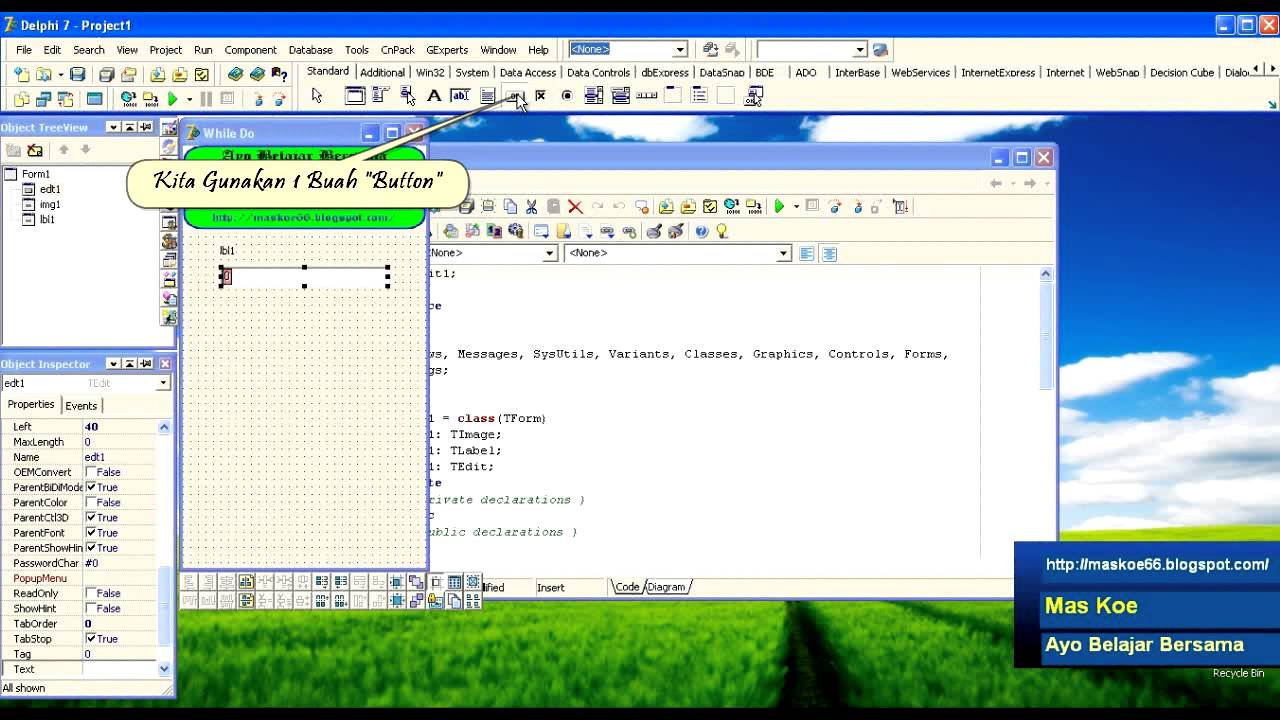Viewport: 1280px width, 720px height.
Task: Select the RadioButton component in the palette
Action: click(567, 96)
